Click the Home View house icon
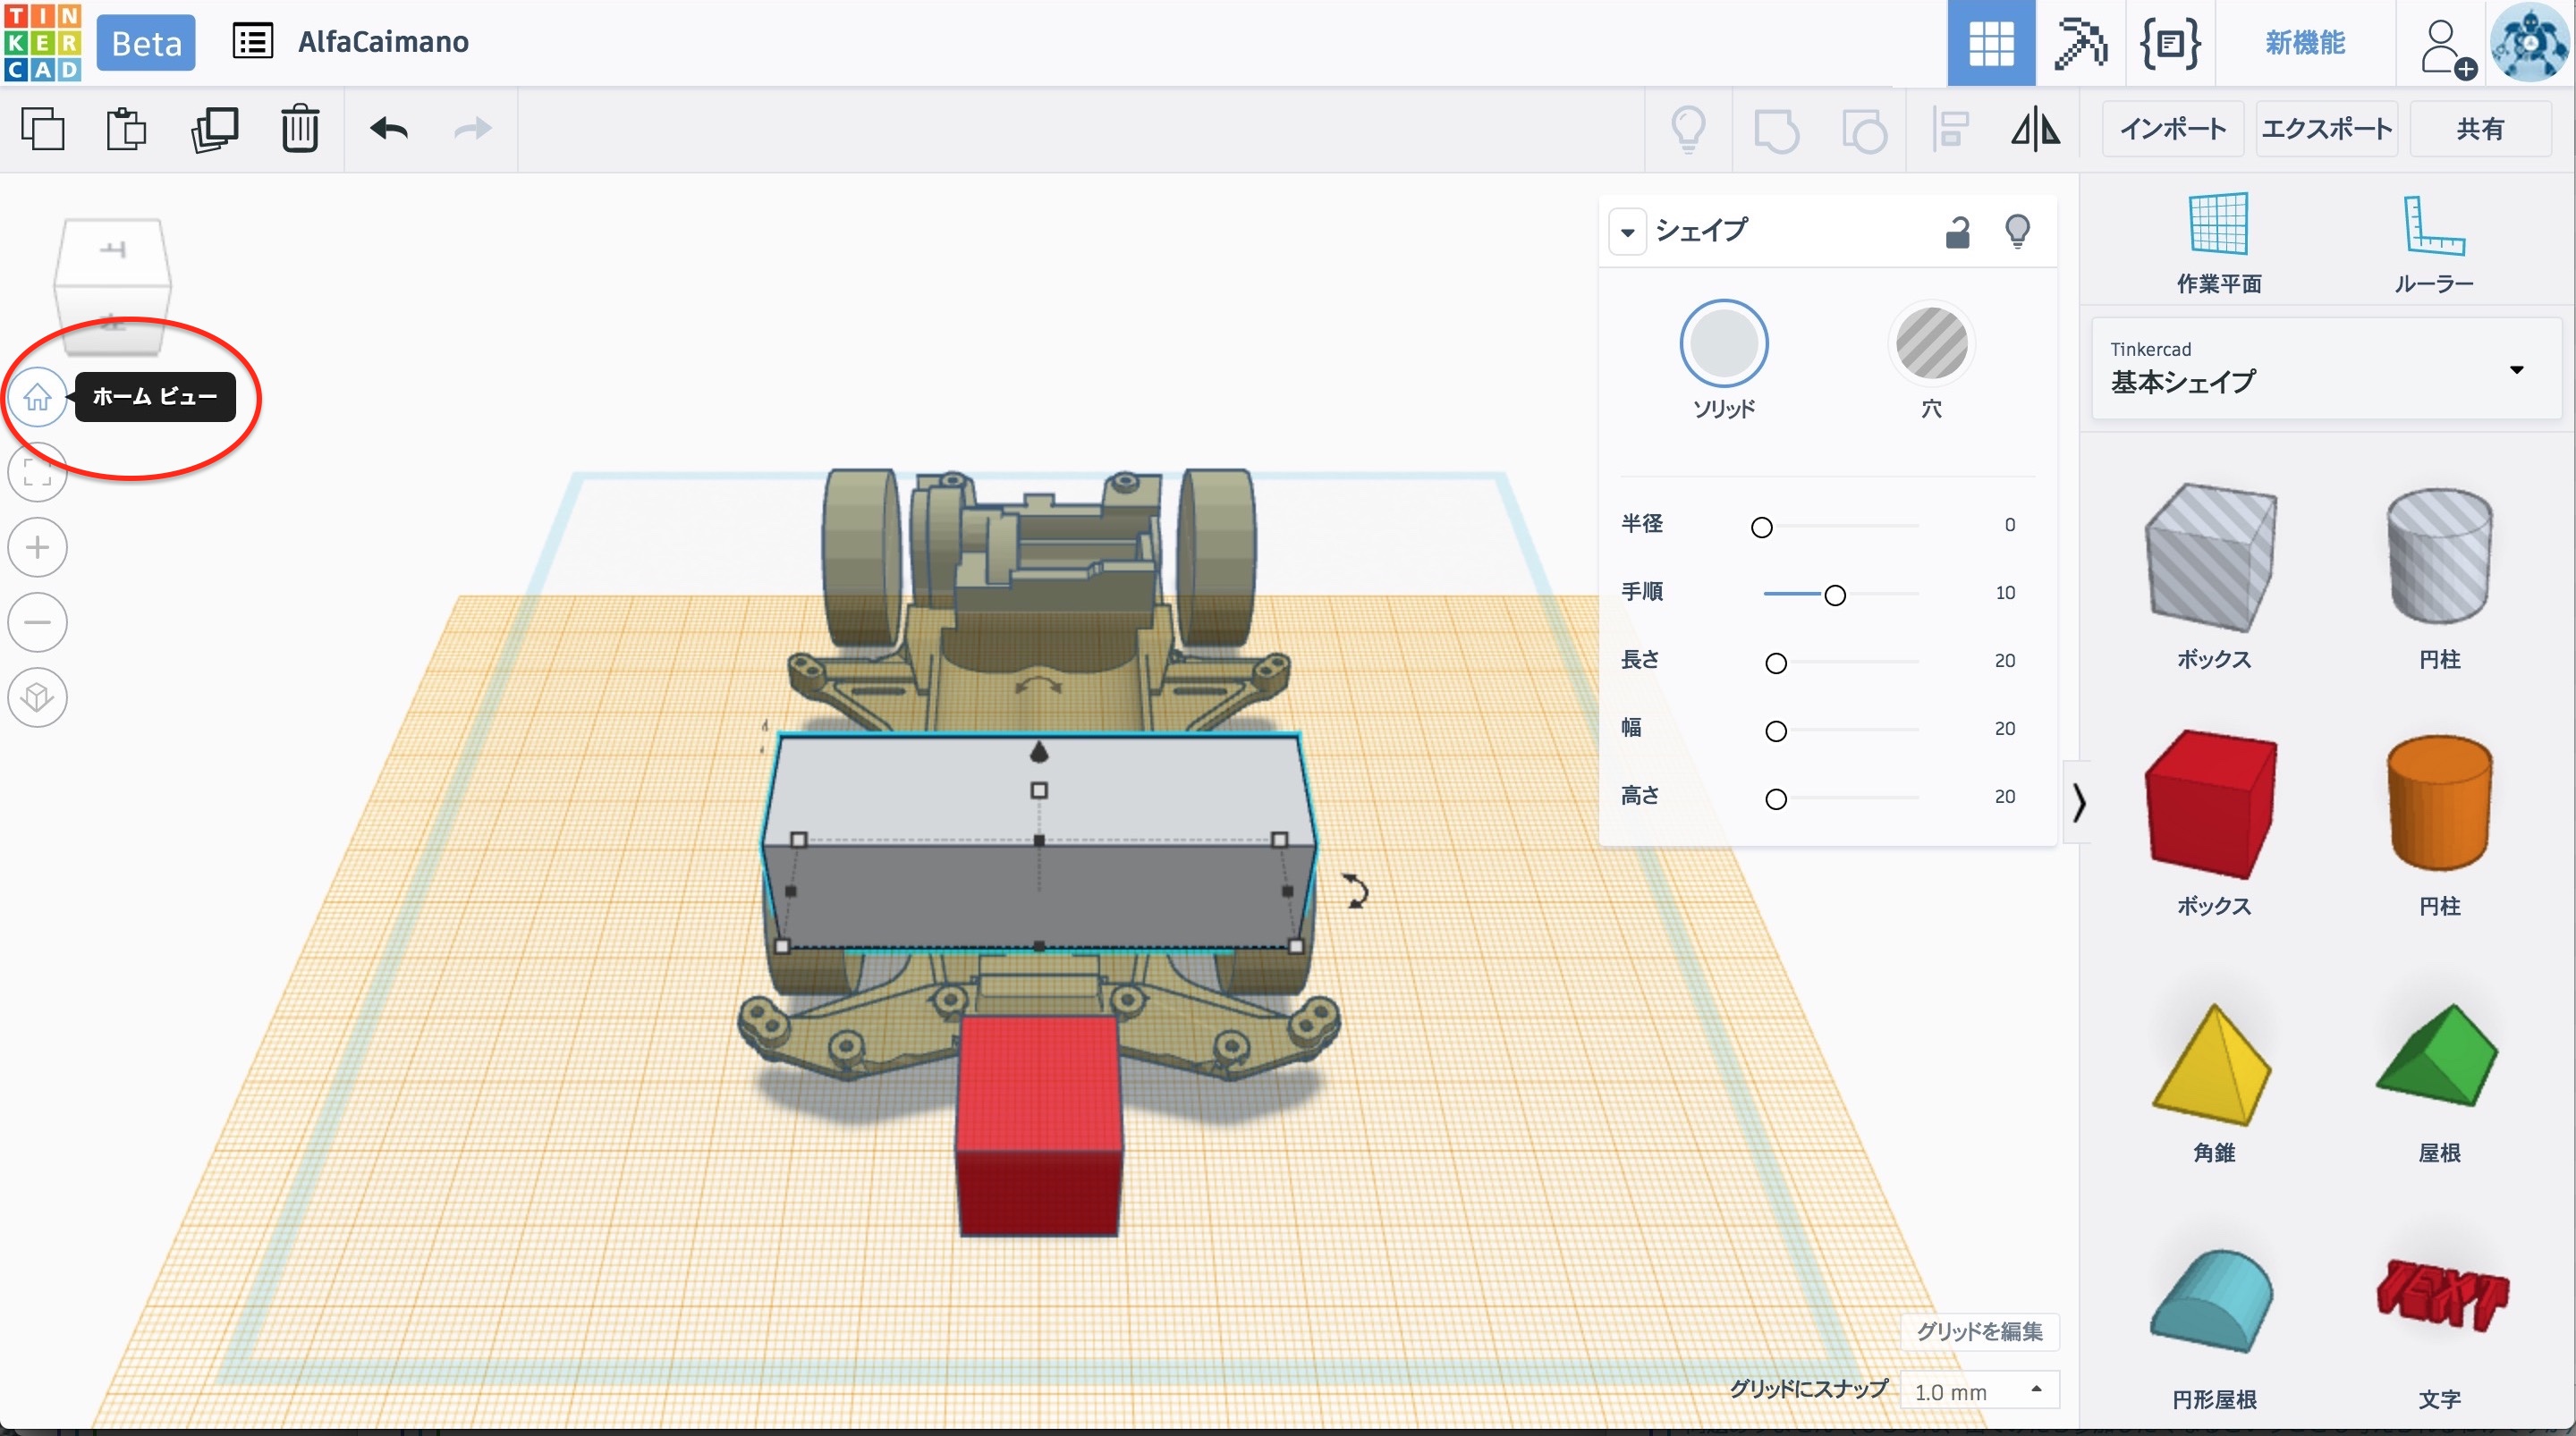 point(37,397)
